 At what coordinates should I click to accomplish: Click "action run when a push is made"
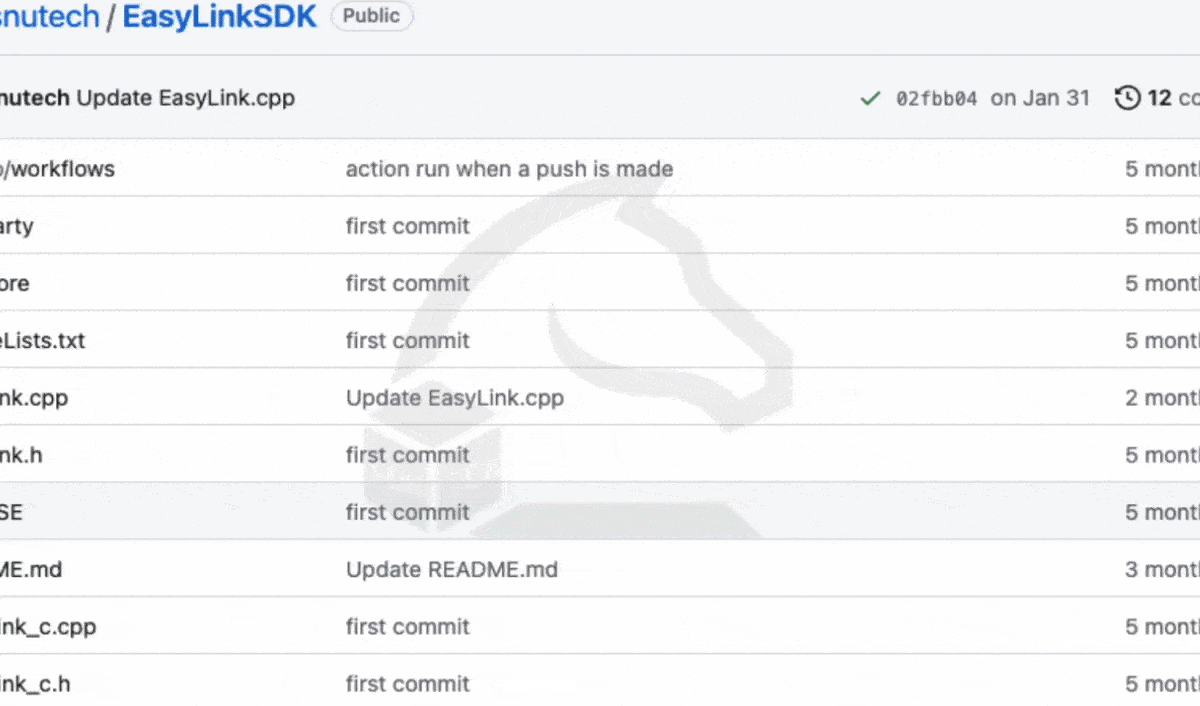tap(509, 169)
